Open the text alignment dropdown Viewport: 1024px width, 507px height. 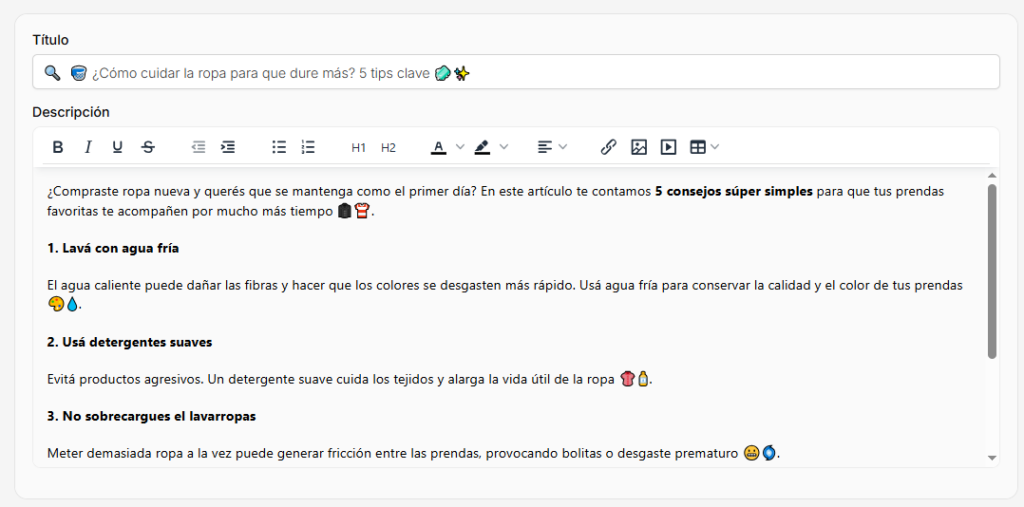click(x=552, y=148)
